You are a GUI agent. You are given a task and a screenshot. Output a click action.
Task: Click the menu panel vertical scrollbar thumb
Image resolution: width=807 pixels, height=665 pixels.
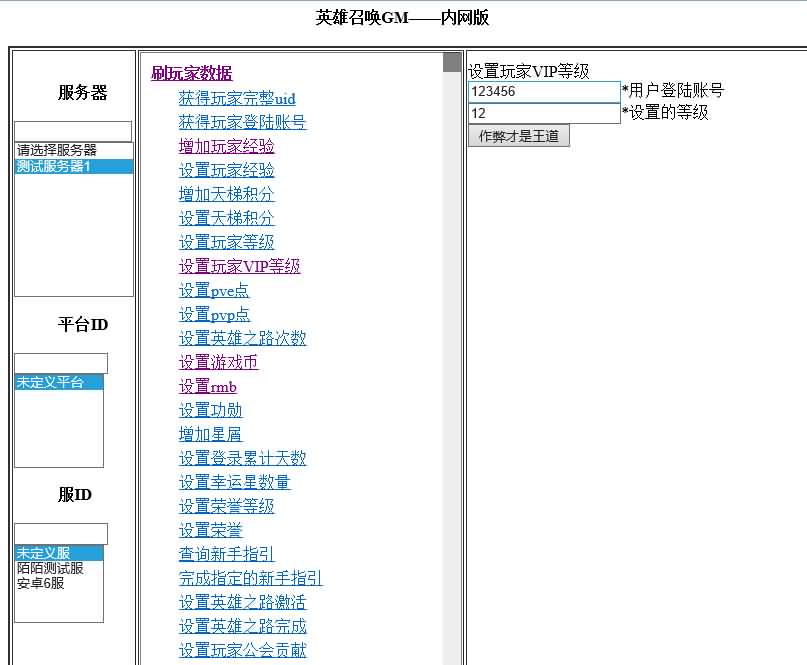tap(452, 62)
